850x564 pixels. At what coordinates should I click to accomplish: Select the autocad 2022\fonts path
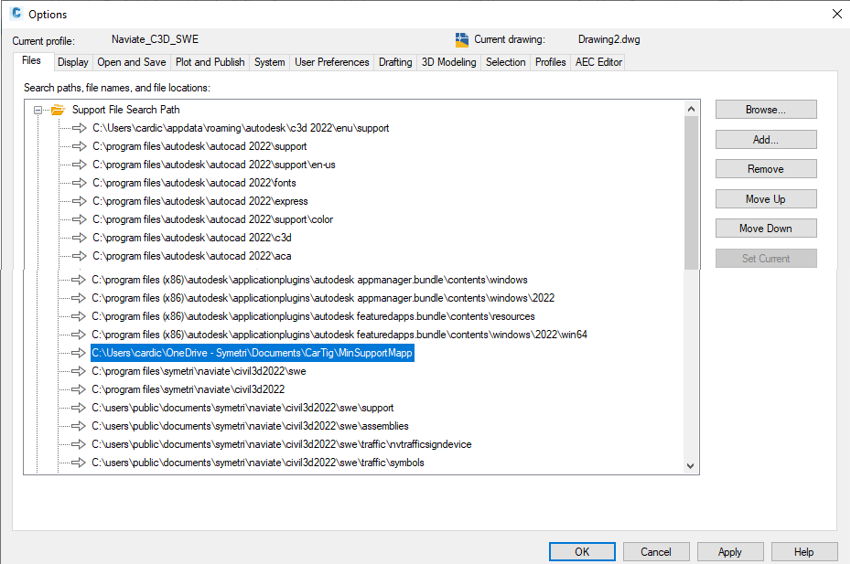[194, 183]
